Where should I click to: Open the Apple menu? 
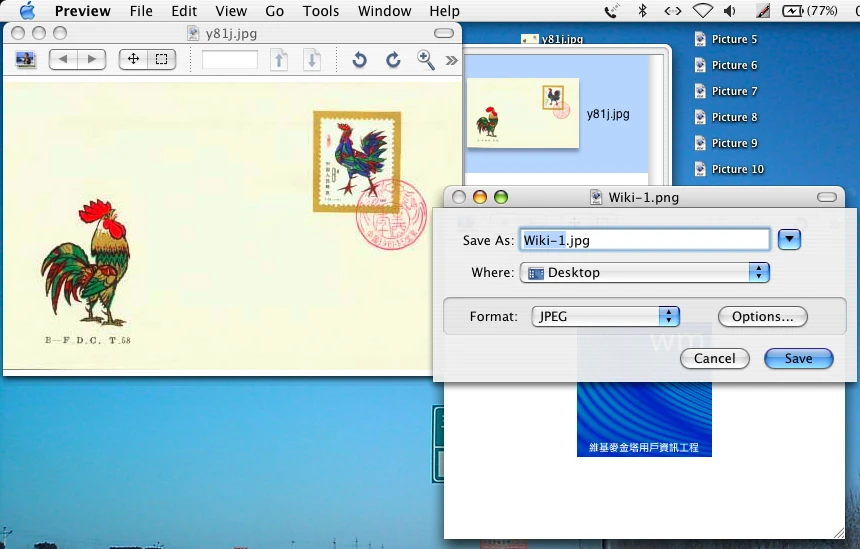pyautogui.click(x=27, y=10)
